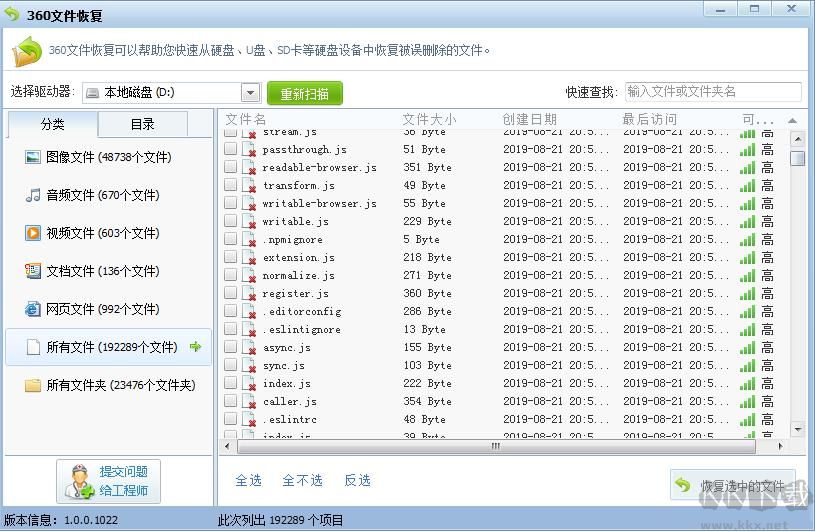815x532 pixels.
Task: Click the file icon of extension.js
Action: pos(249,258)
